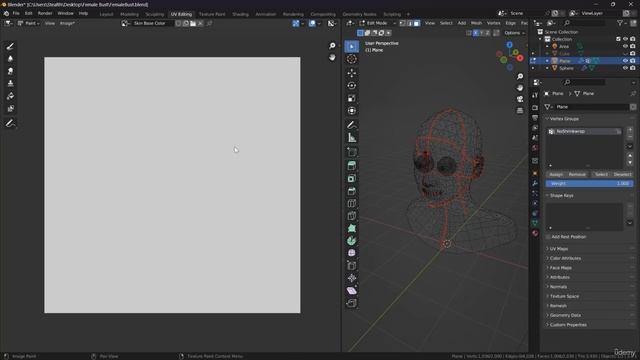The image size is (640, 360).
Task: Disable render for Cube camera icon
Action: [x=632, y=53]
